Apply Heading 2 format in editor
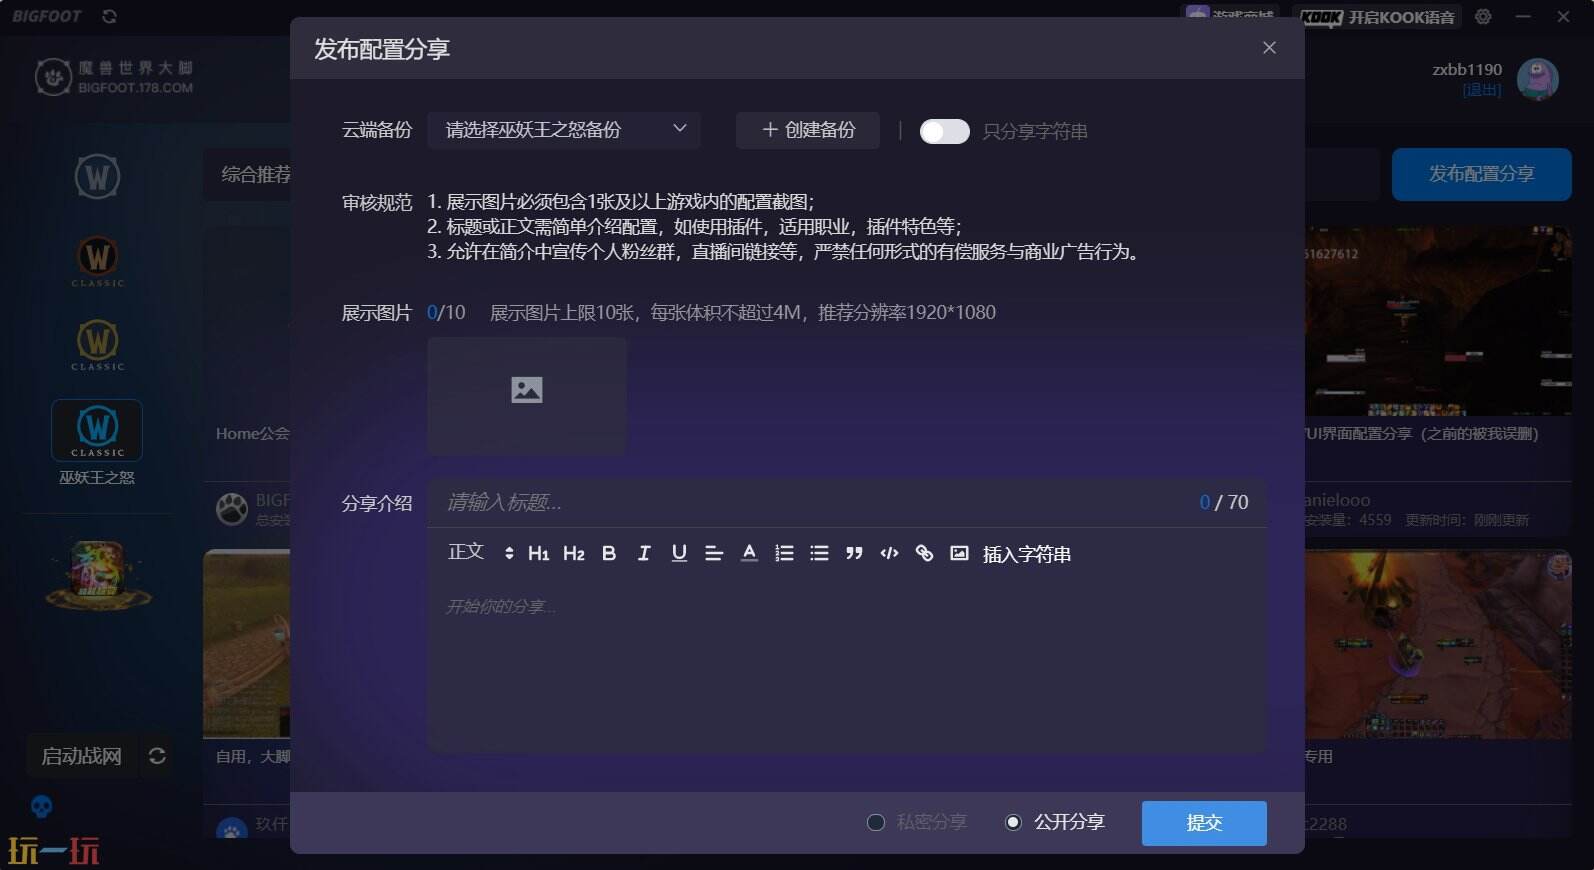The height and width of the screenshot is (870, 1594). point(573,553)
